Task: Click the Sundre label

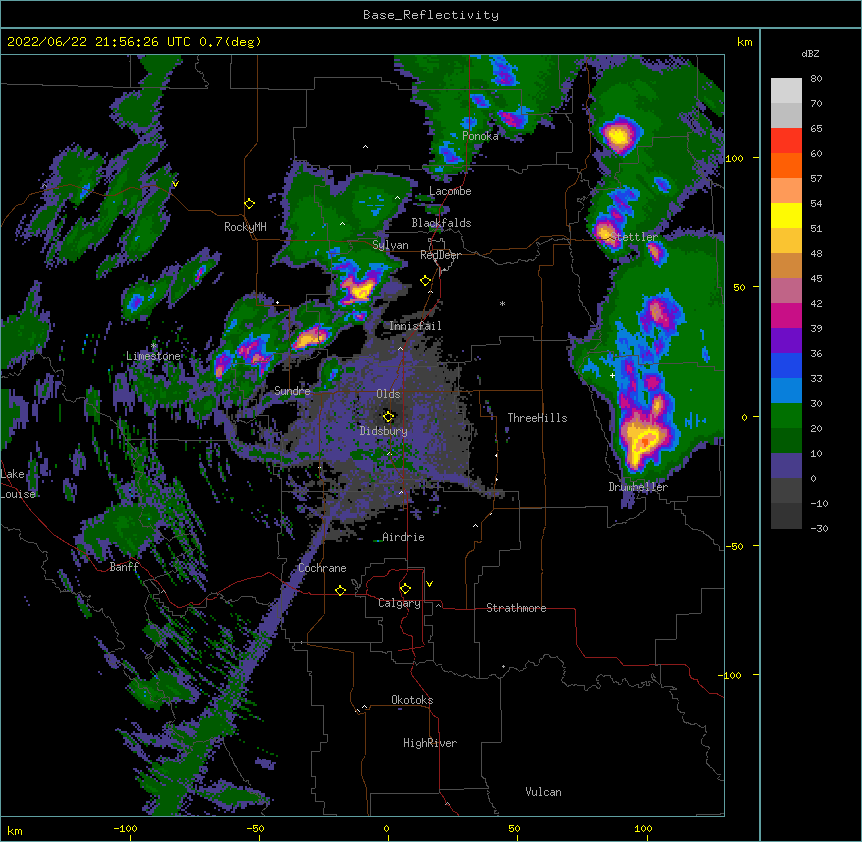Action: (x=292, y=391)
